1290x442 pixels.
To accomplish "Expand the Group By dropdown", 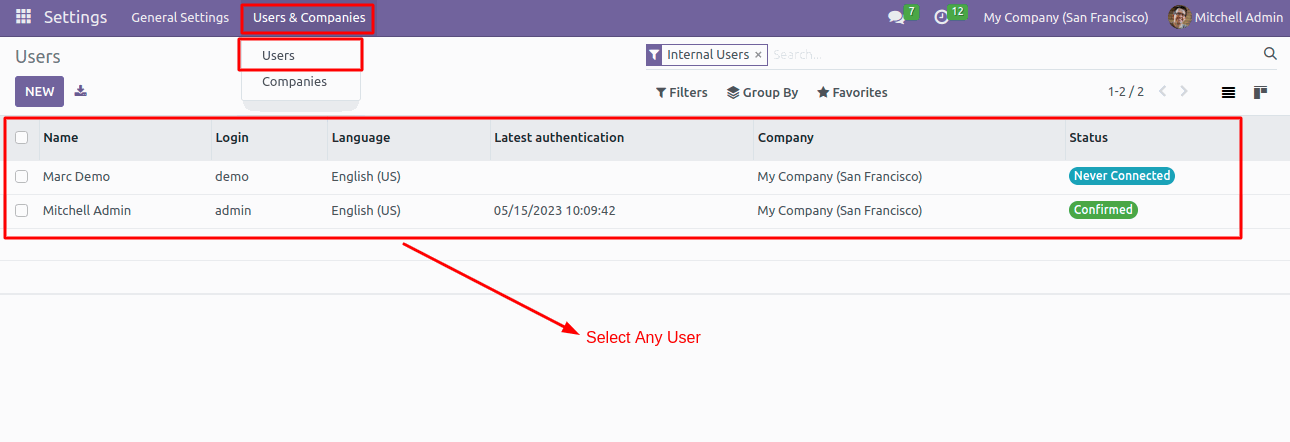I will [x=762, y=92].
